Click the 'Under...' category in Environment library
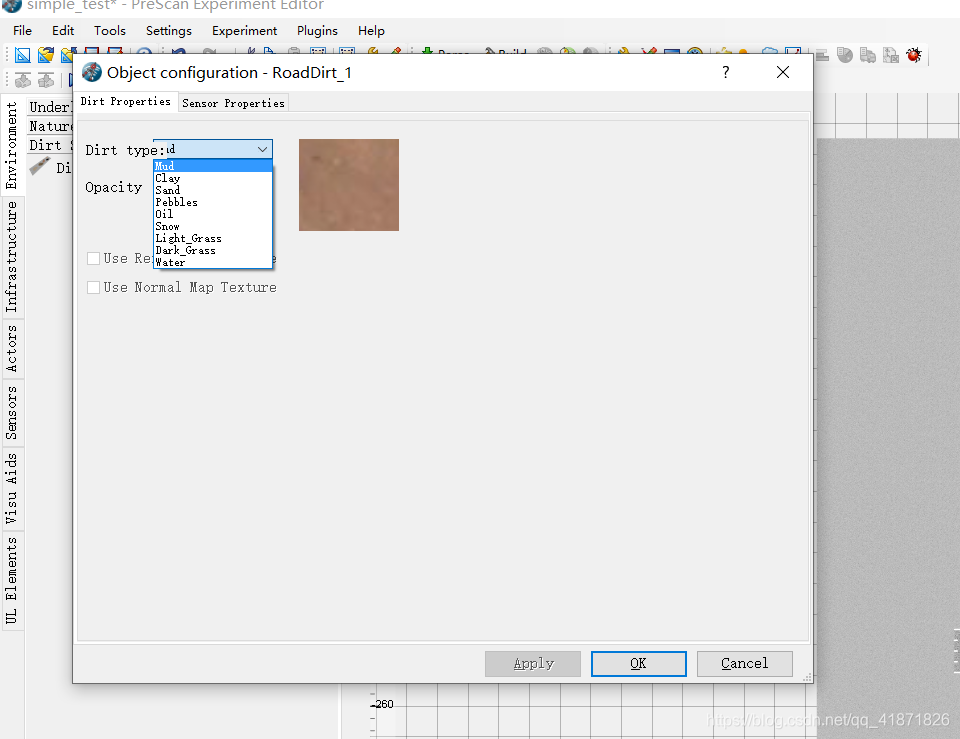 pyautogui.click(x=50, y=107)
